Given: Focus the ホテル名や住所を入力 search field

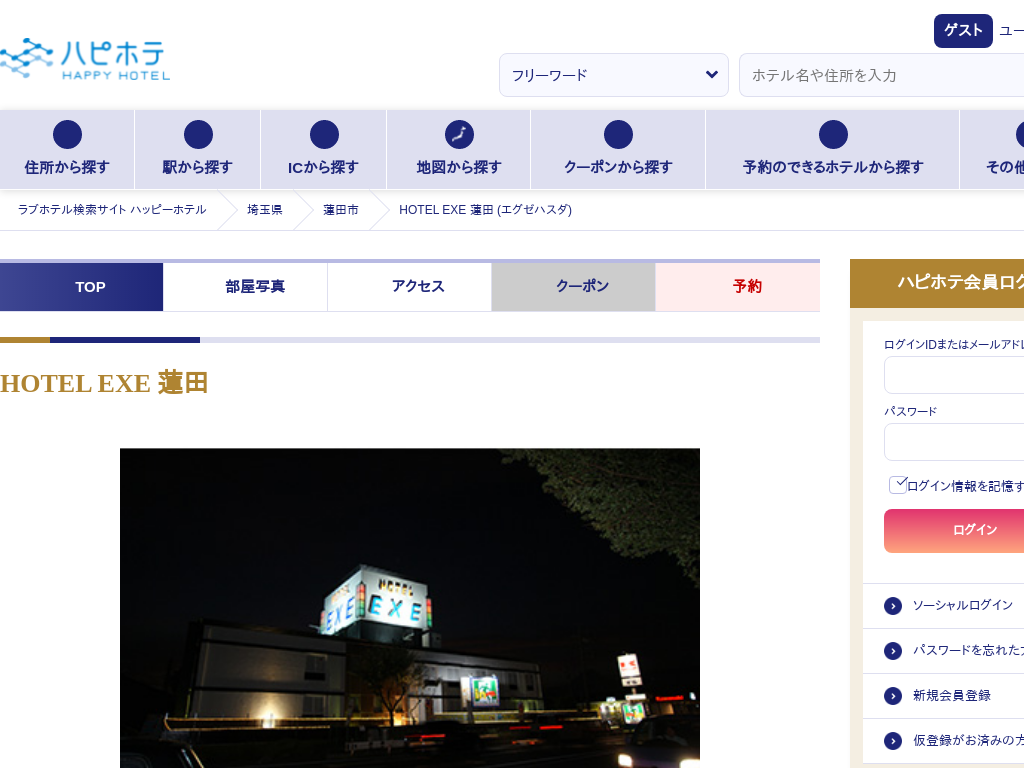Looking at the screenshot, I should click(882, 75).
